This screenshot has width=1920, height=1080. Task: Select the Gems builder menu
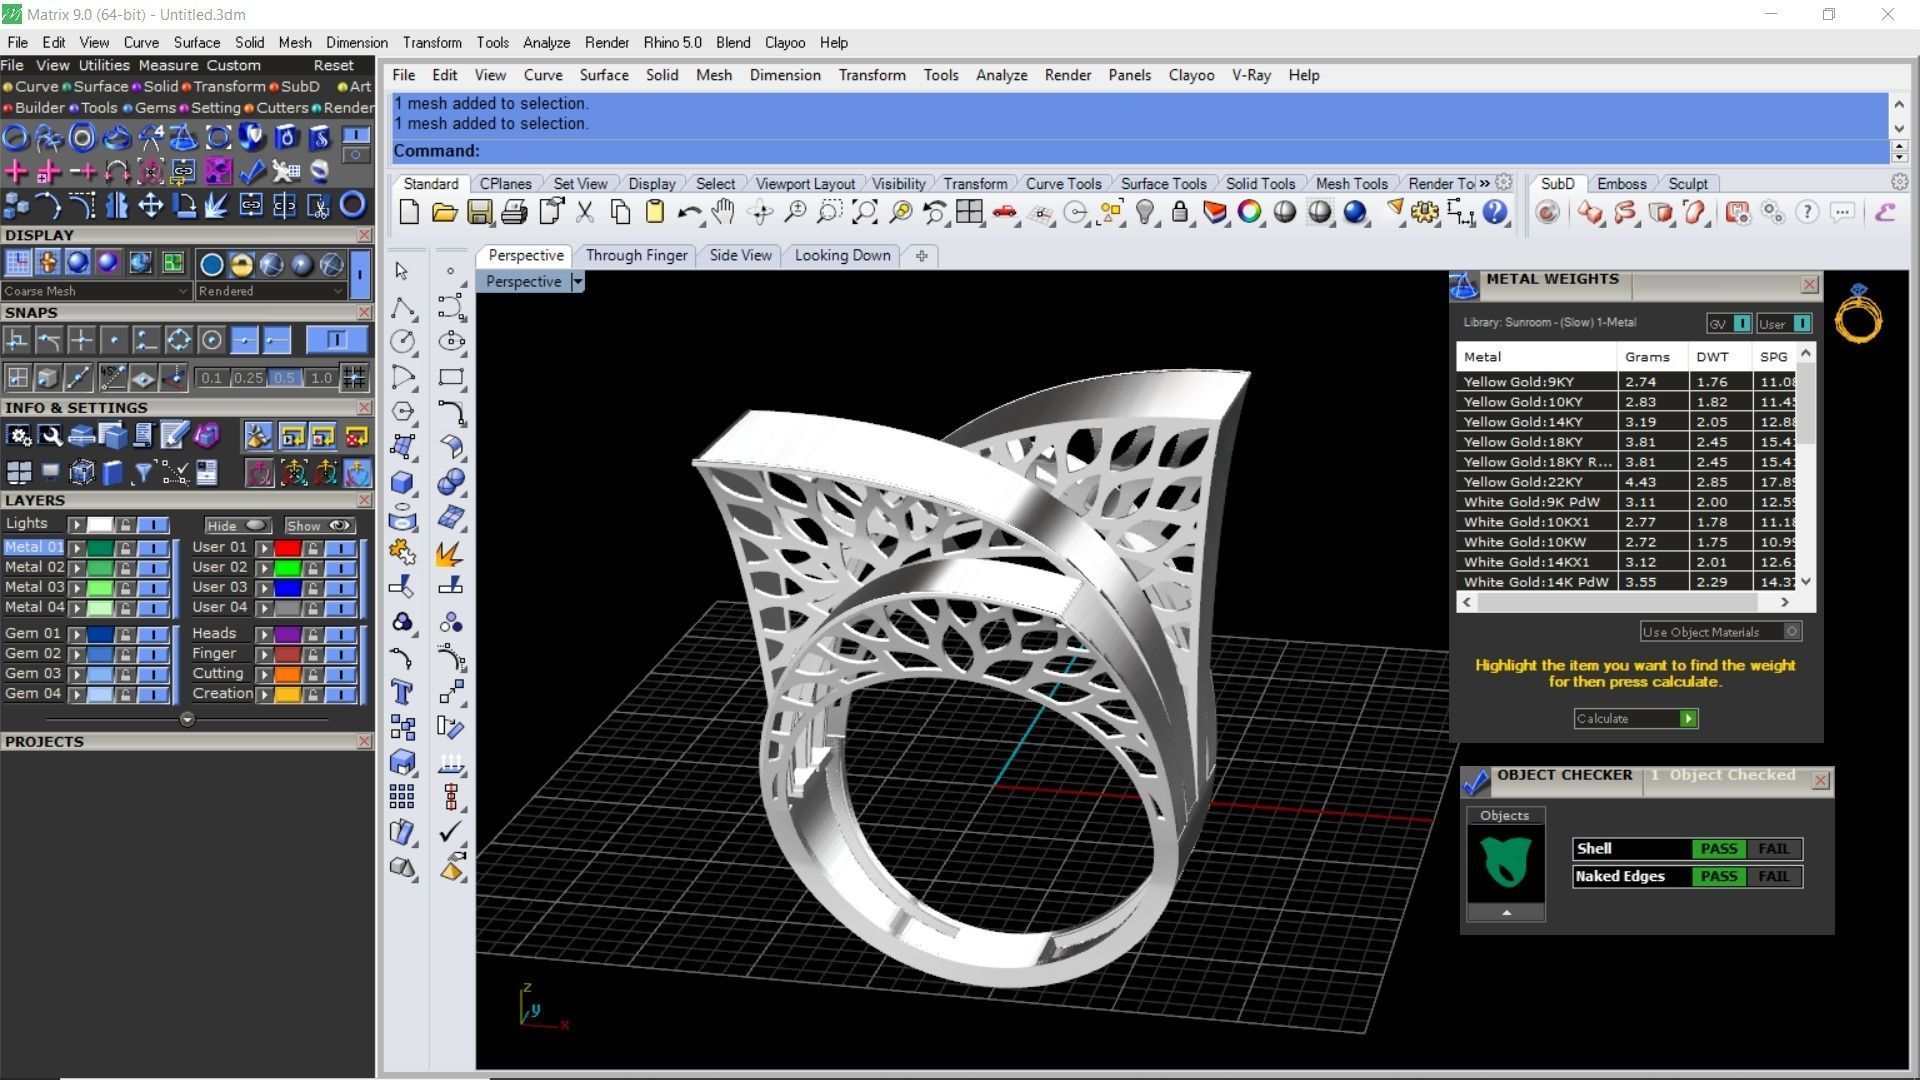pyautogui.click(x=155, y=108)
